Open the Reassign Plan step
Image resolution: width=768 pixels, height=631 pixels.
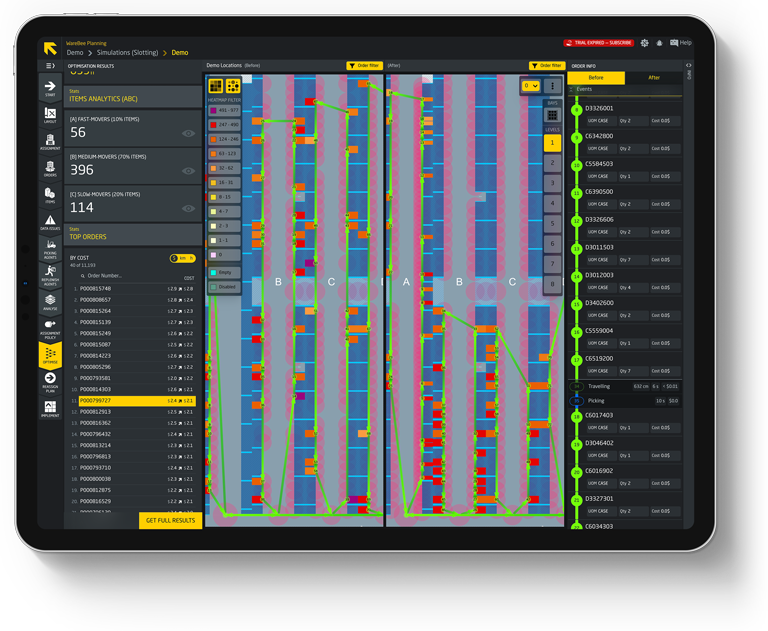coord(50,382)
